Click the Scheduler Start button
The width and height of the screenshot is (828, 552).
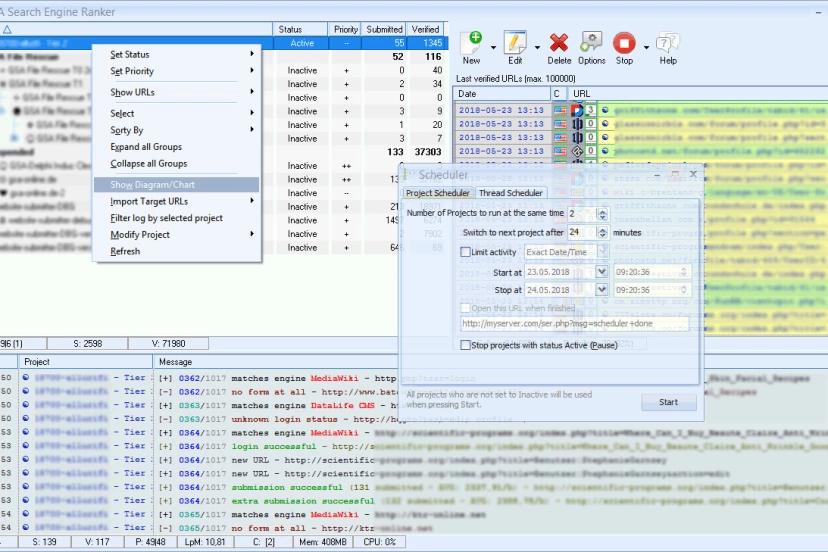pos(669,402)
